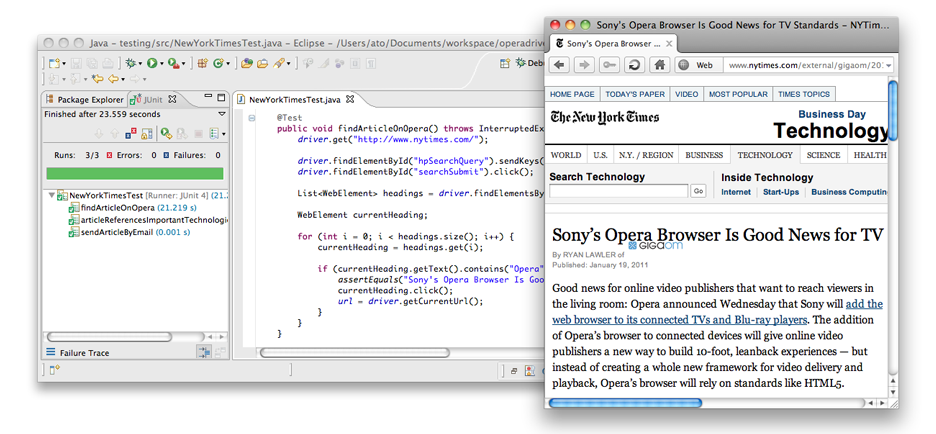The image size is (936, 434).
Task: Open the address bar URL dropdown
Action: coord(887,65)
